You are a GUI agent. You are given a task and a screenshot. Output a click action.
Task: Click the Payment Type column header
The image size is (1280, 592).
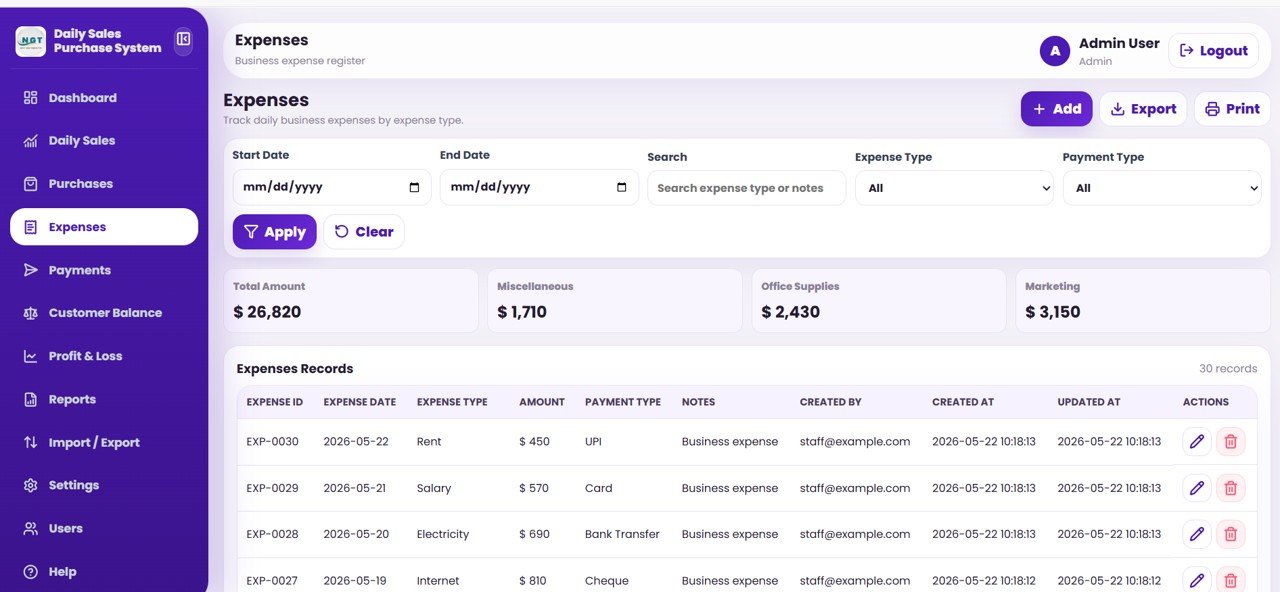[623, 402]
